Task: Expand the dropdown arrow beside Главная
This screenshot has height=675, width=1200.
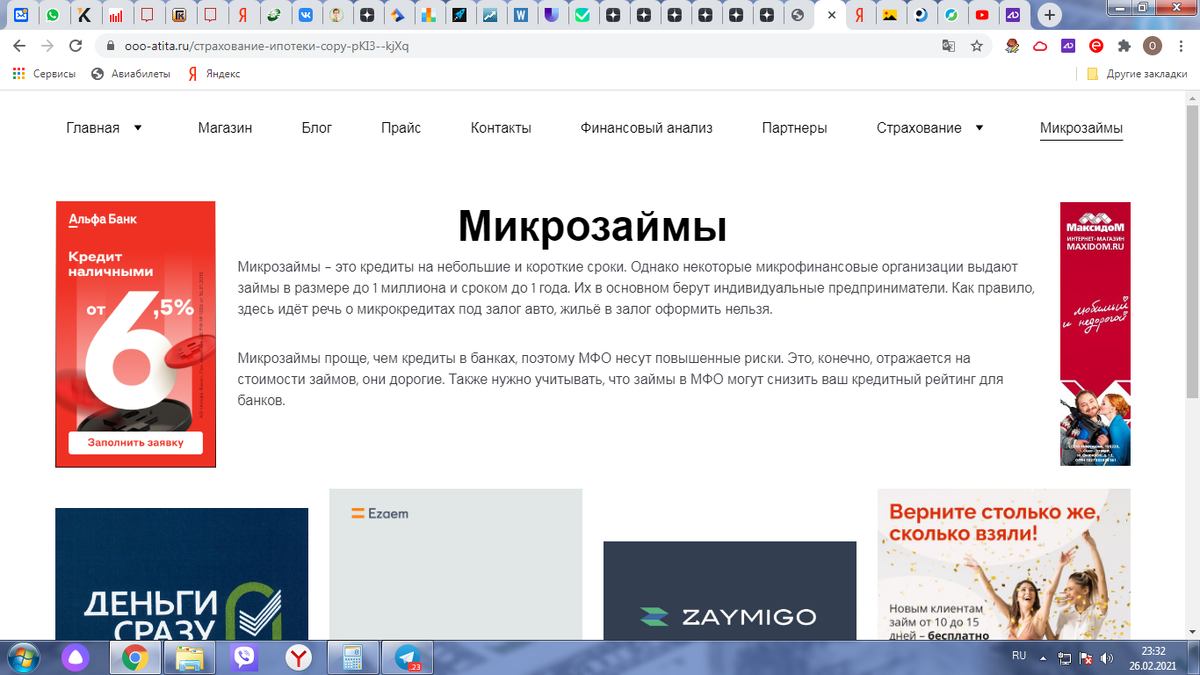Action: 138,128
